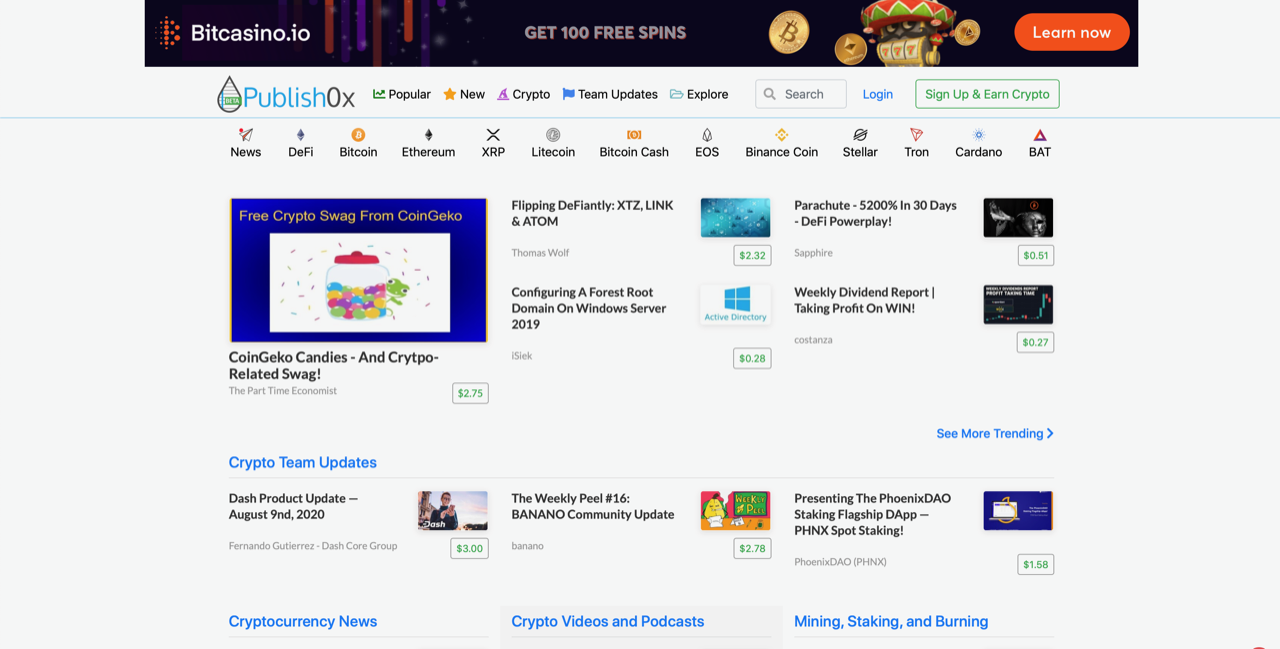This screenshot has width=1280, height=649.
Task: Select the Litecoin icon
Action: coord(553,135)
